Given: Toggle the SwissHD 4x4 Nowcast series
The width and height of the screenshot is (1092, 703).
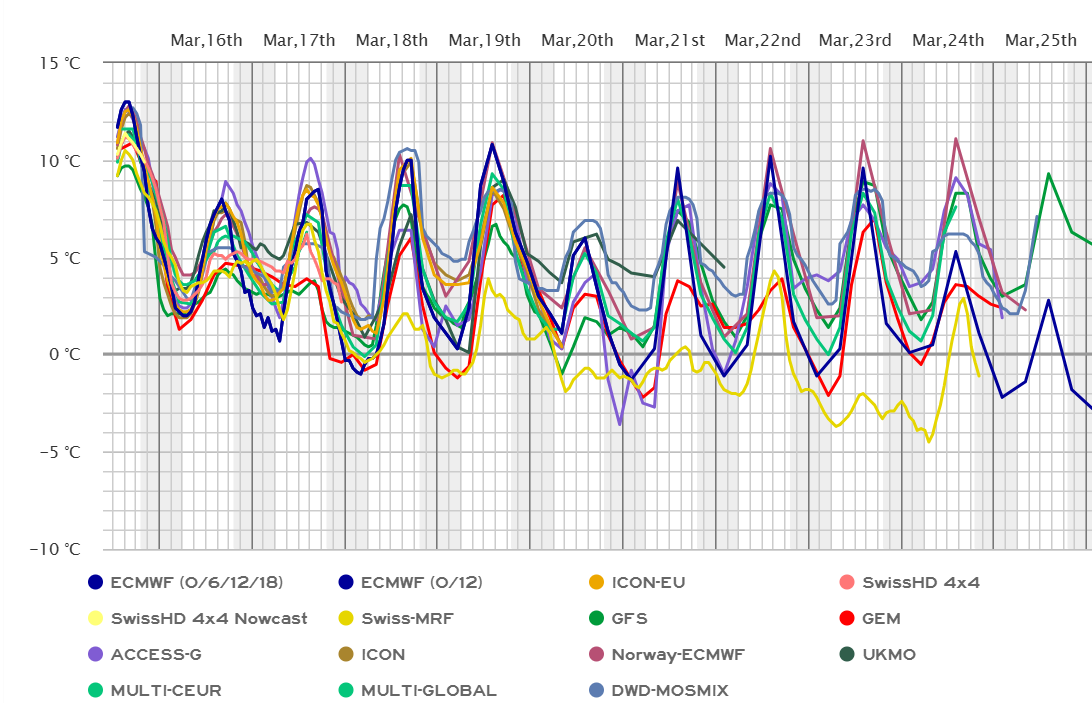Looking at the screenshot, I should pyautogui.click(x=209, y=618).
